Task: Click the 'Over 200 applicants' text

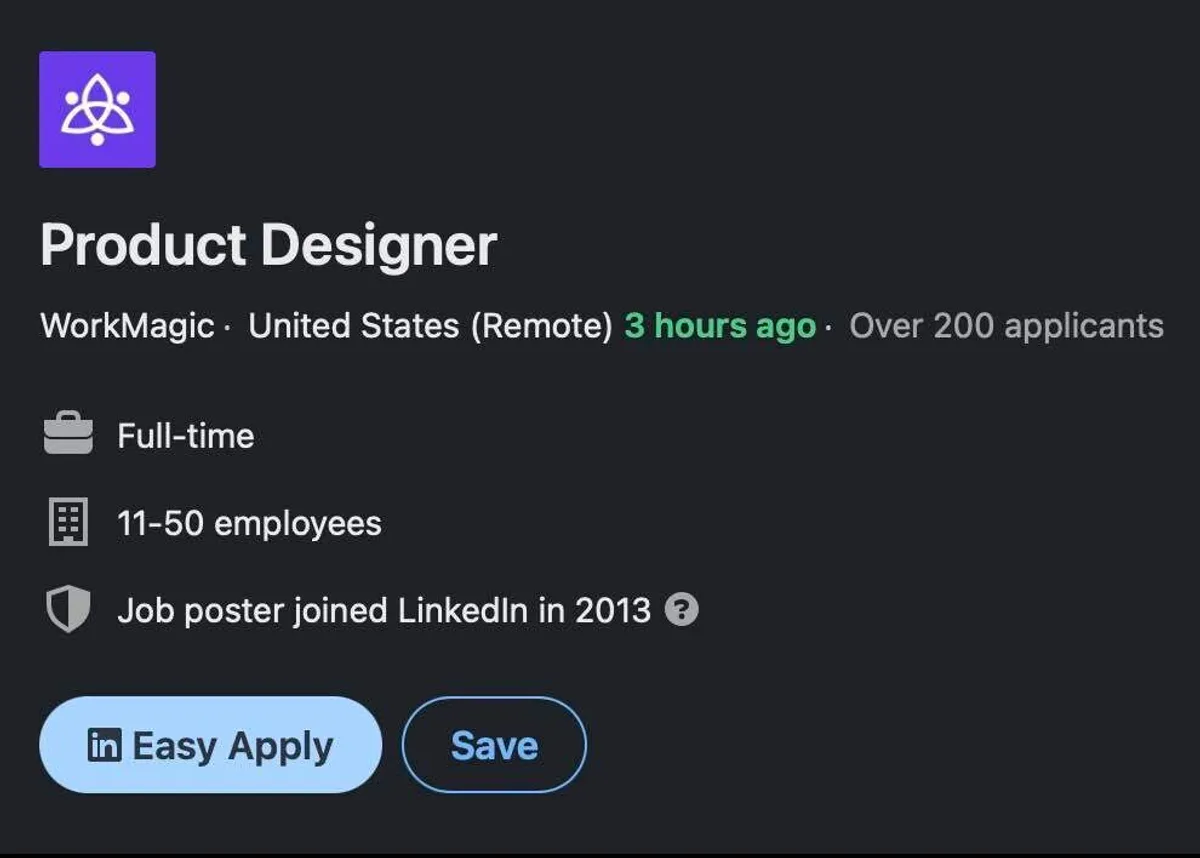Action: (x=1006, y=326)
